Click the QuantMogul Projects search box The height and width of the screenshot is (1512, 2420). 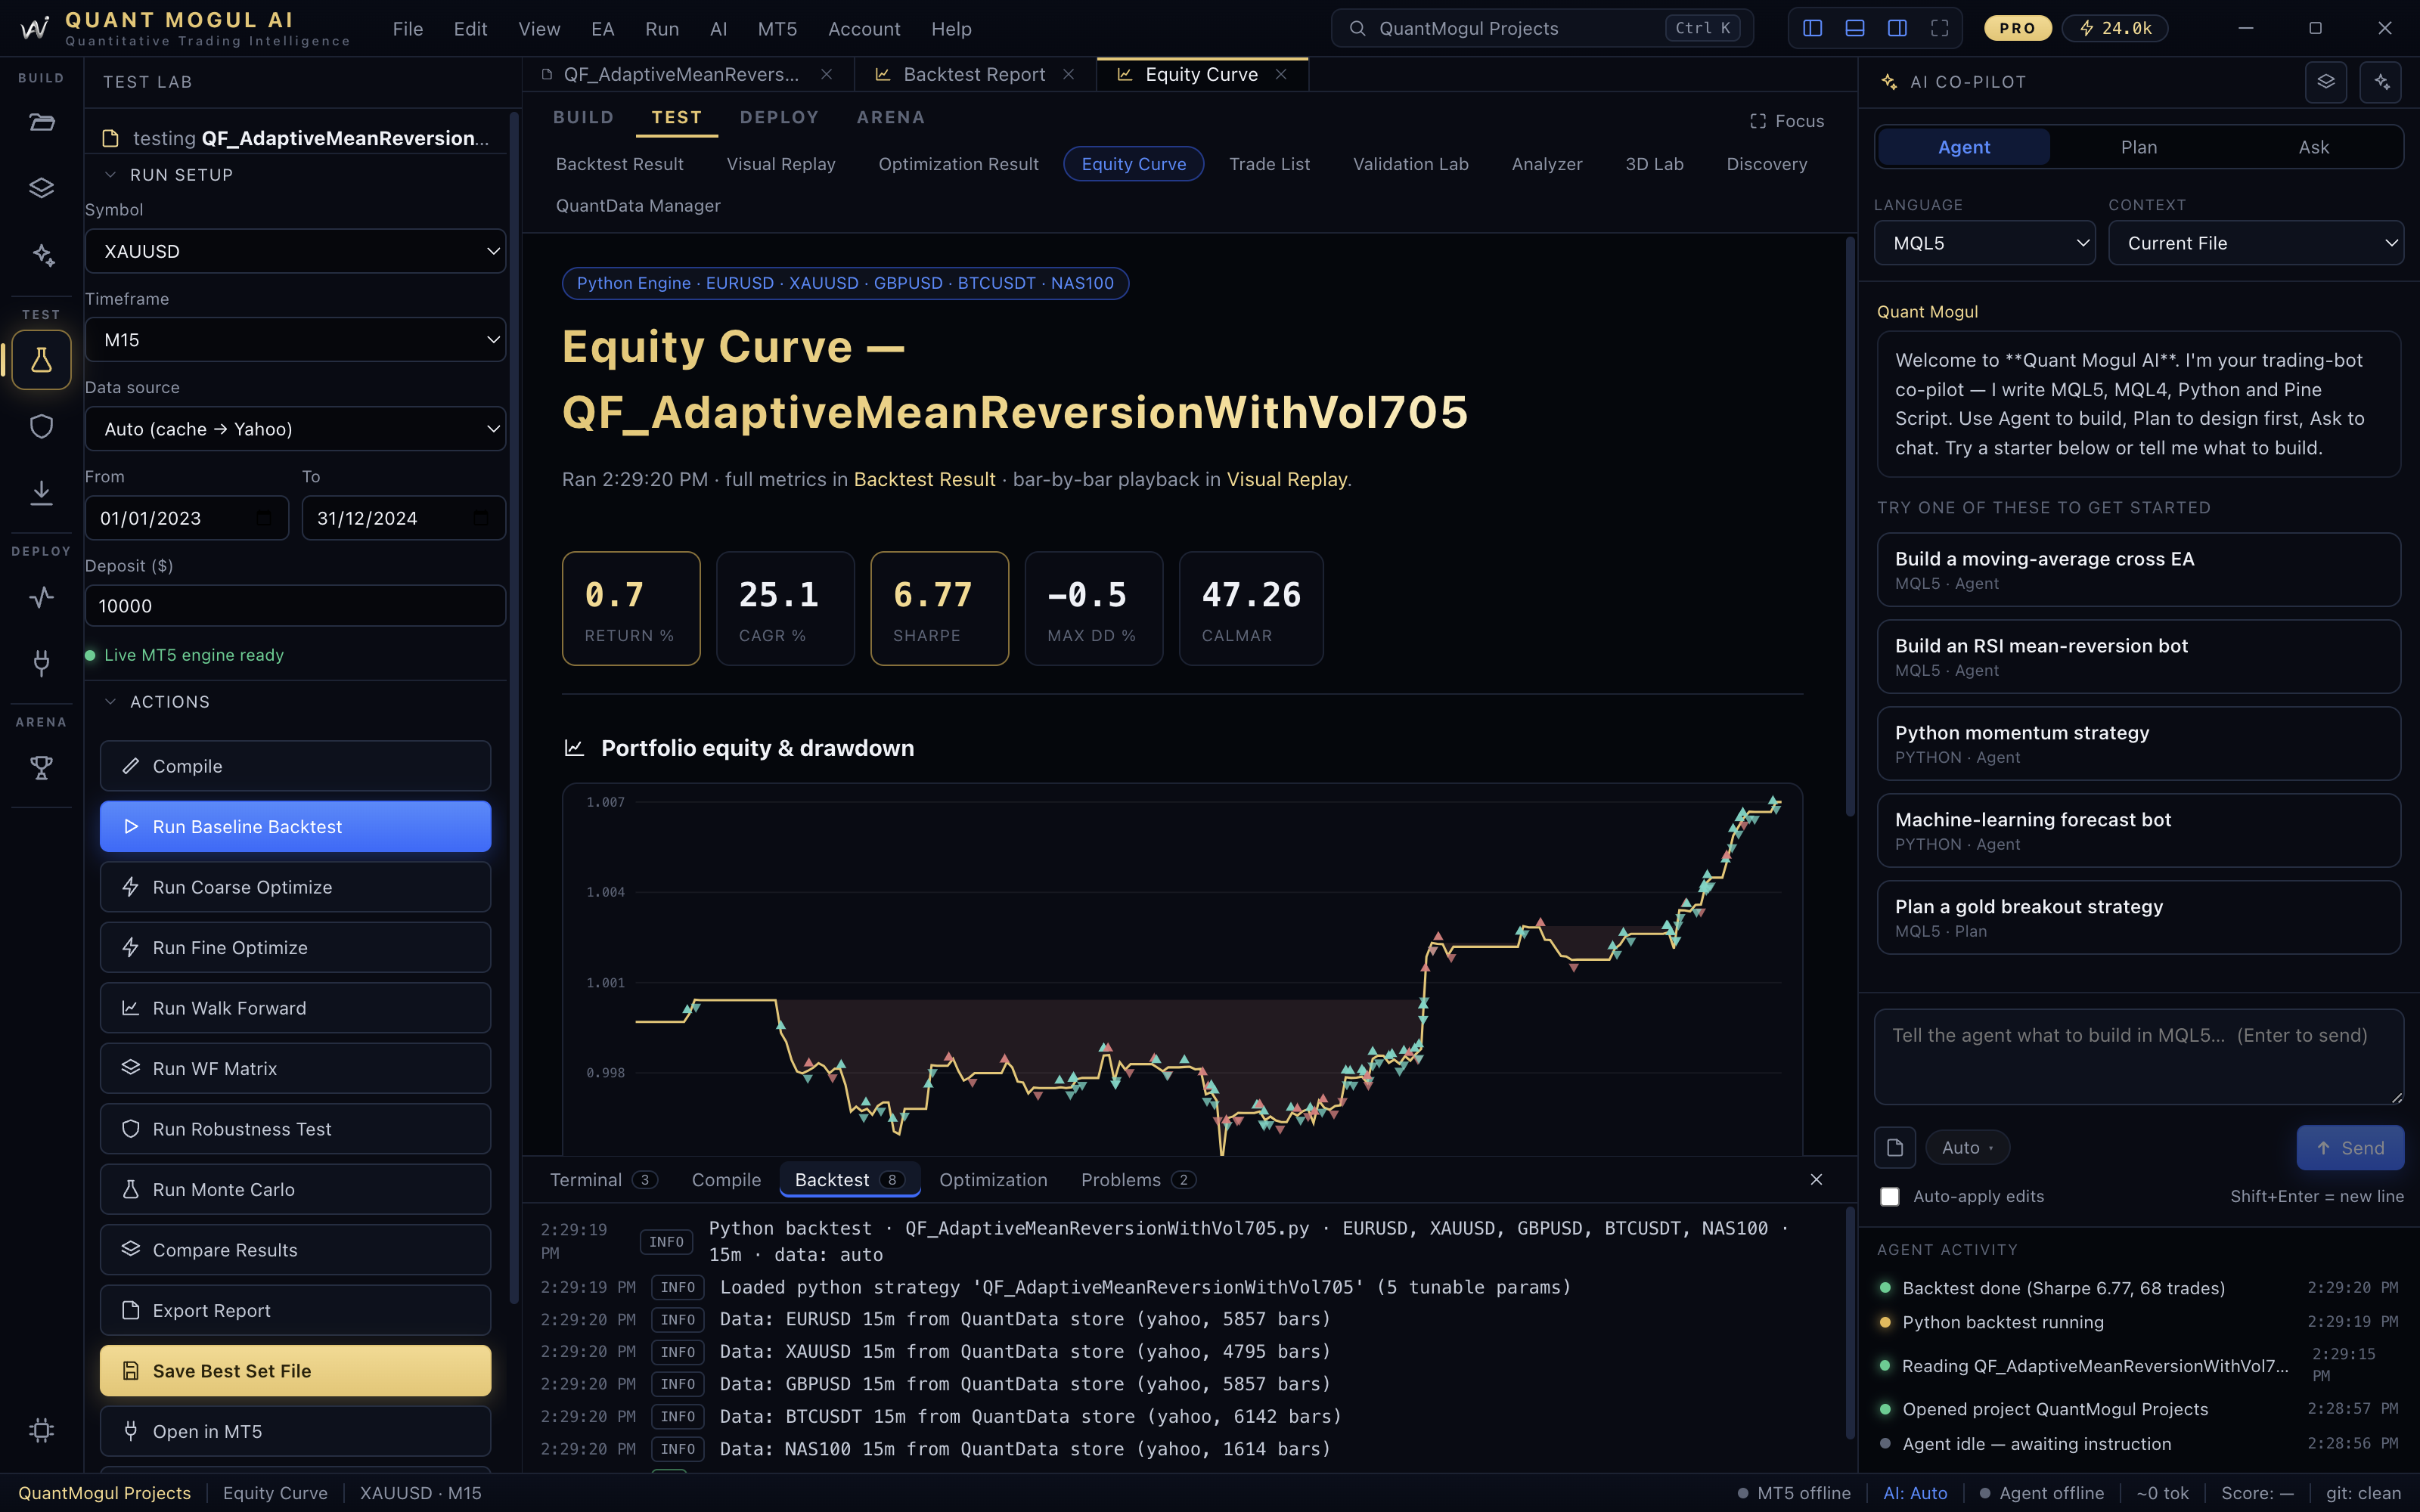pyautogui.click(x=1541, y=28)
